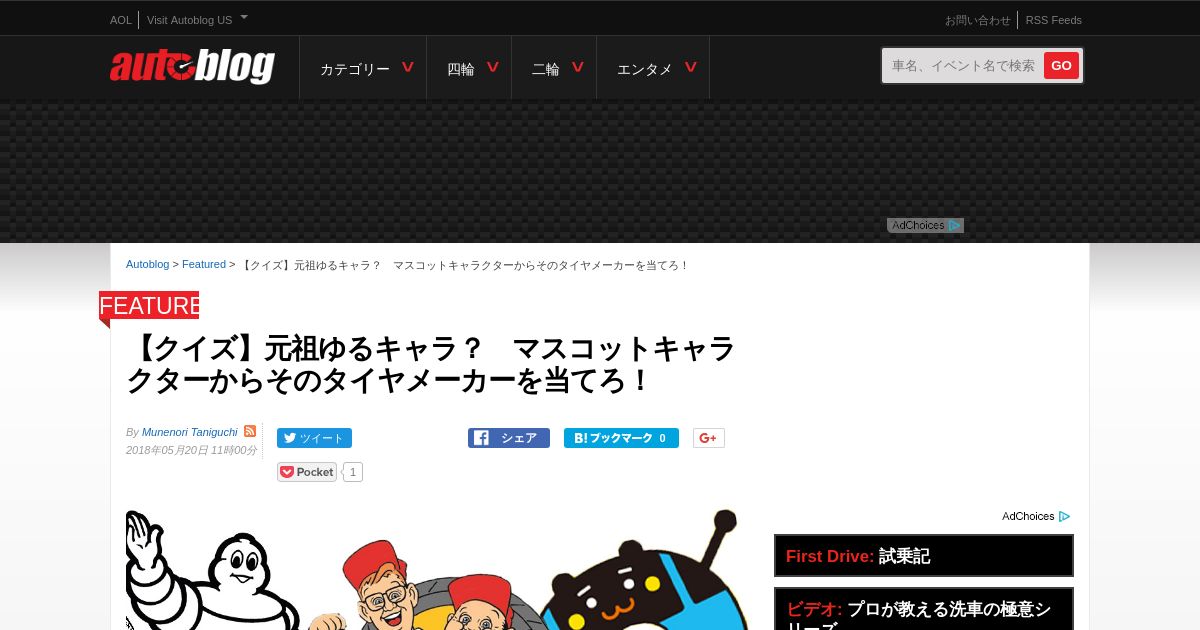This screenshot has width=1200, height=630.
Task: Share on Google Plus
Action: point(708,438)
